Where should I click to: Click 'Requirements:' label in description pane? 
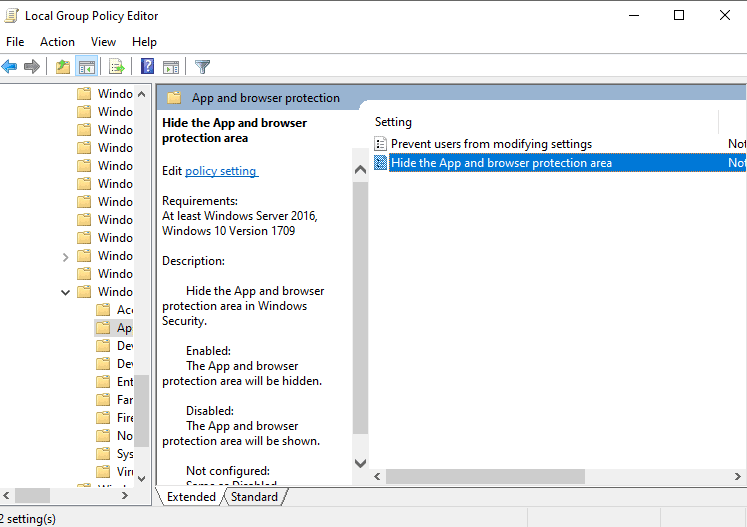point(200,201)
